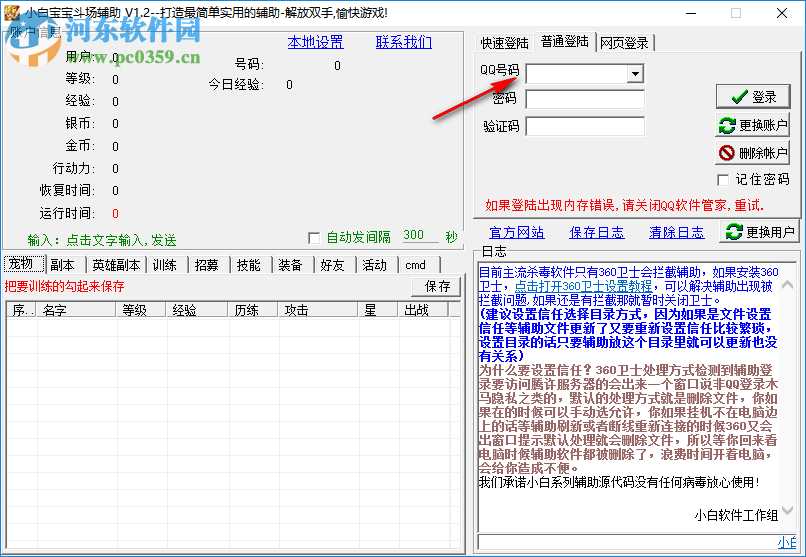The image size is (806, 557).
Task: Click 等级 column header in pet table
Action: (141, 310)
